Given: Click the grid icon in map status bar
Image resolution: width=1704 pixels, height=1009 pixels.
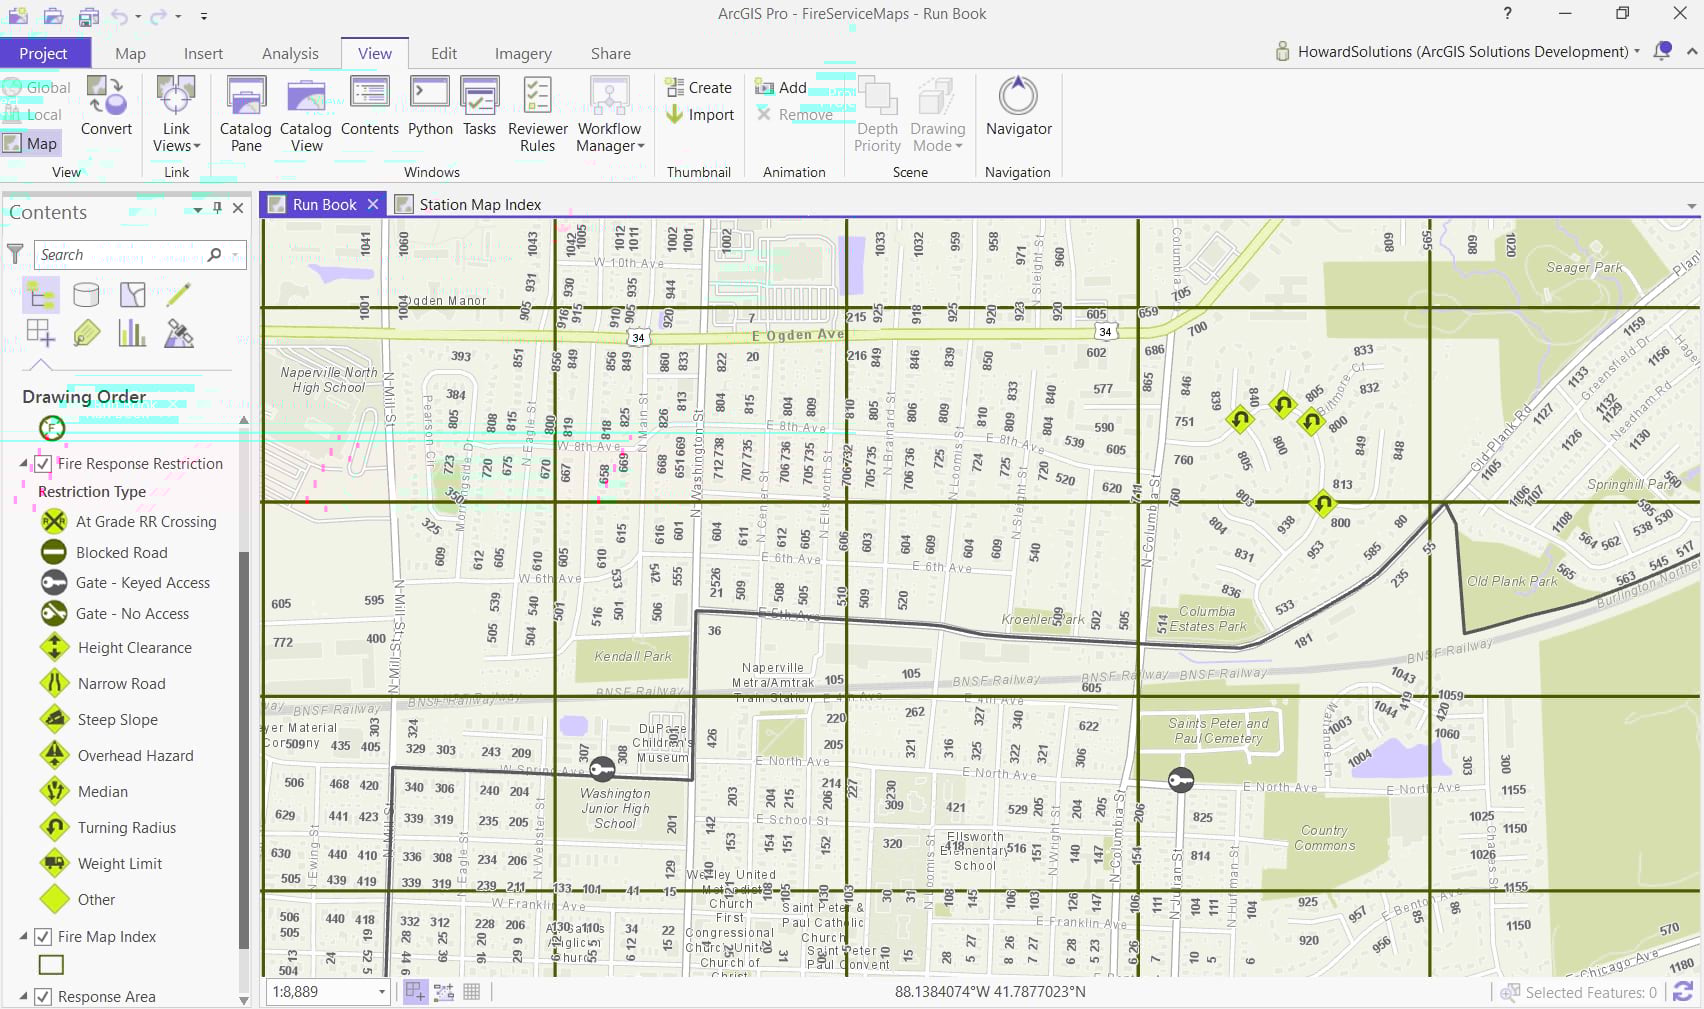Looking at the screenshot, I should tap(472, 992).
